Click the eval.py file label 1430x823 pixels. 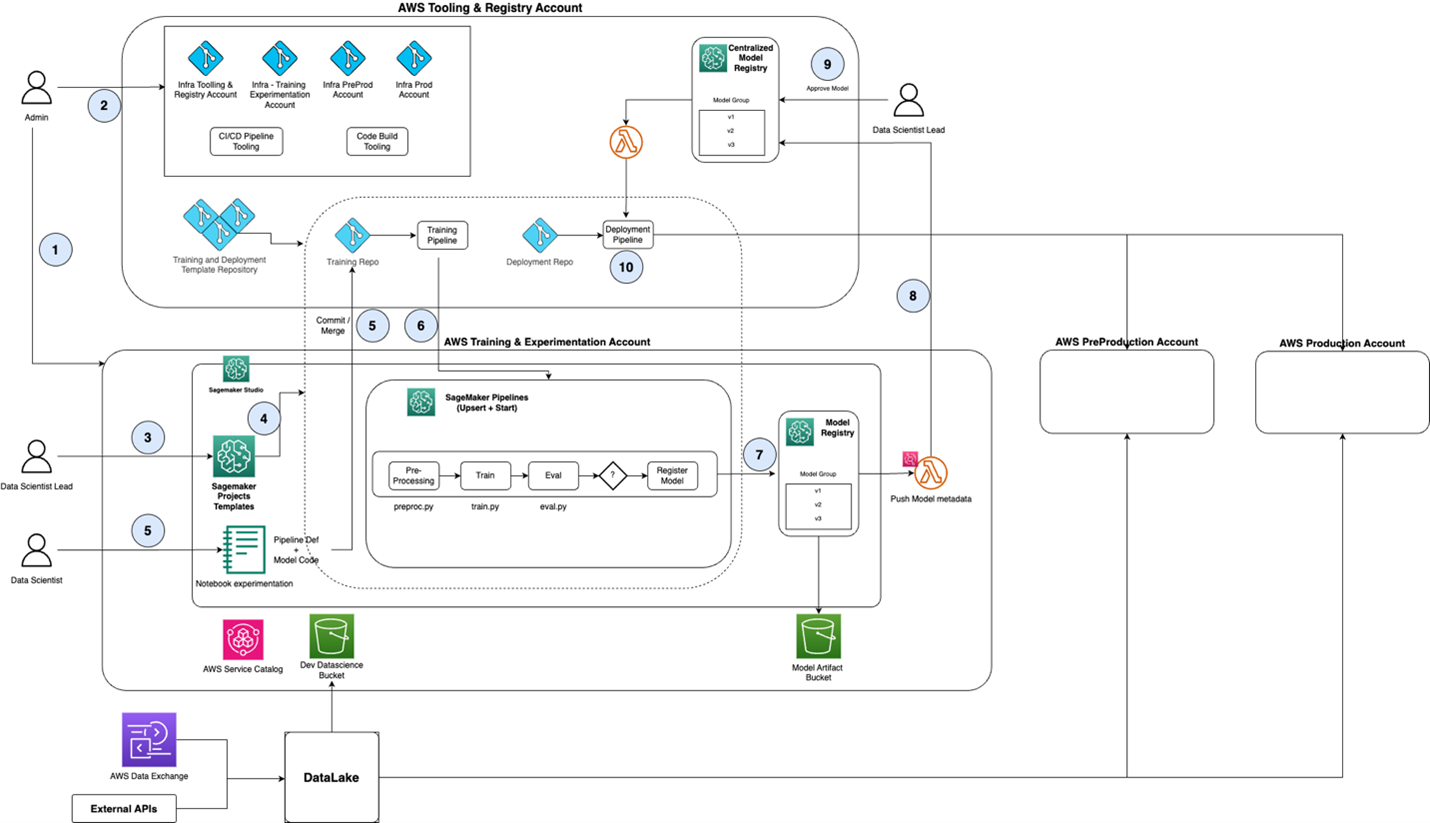click(x=551, y=507)
